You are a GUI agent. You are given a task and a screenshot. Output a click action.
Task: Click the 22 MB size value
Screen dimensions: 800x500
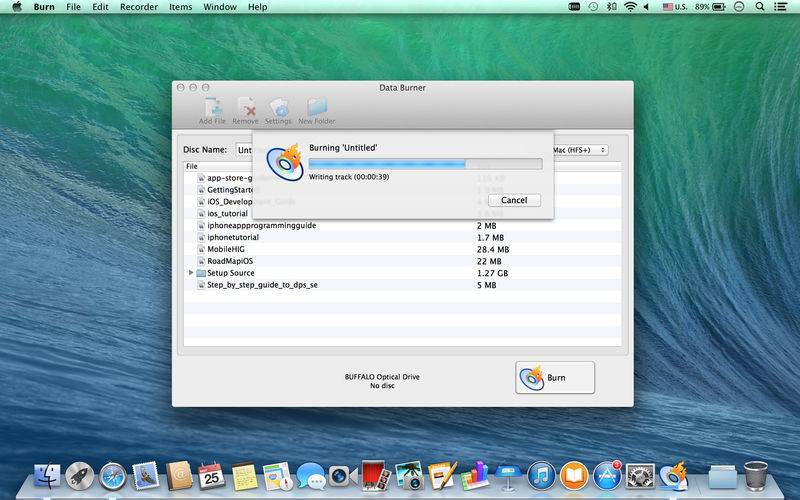point(489,261)
